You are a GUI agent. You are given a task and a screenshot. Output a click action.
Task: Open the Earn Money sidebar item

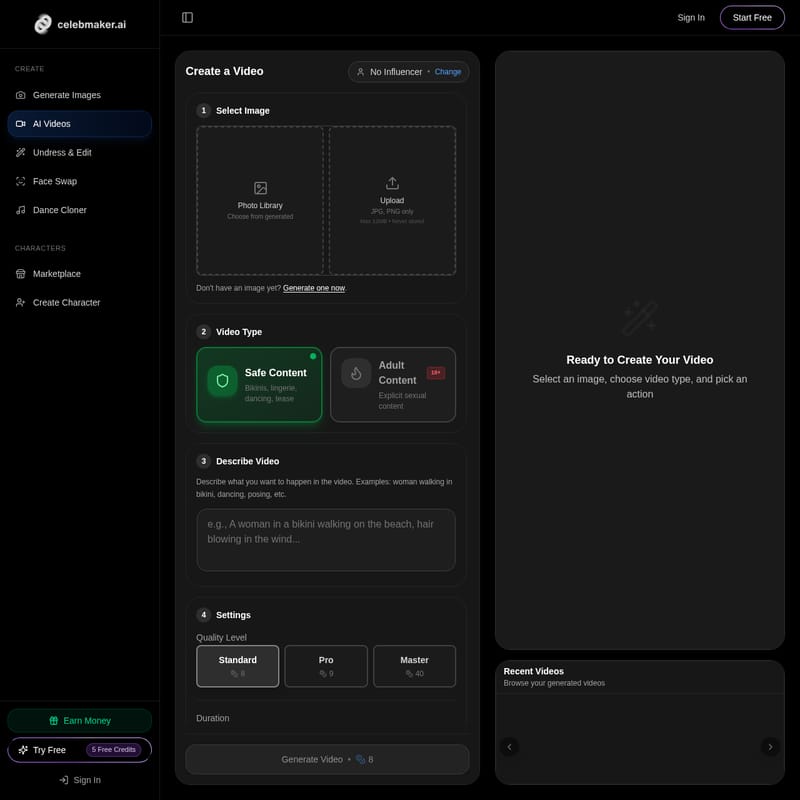79,720
